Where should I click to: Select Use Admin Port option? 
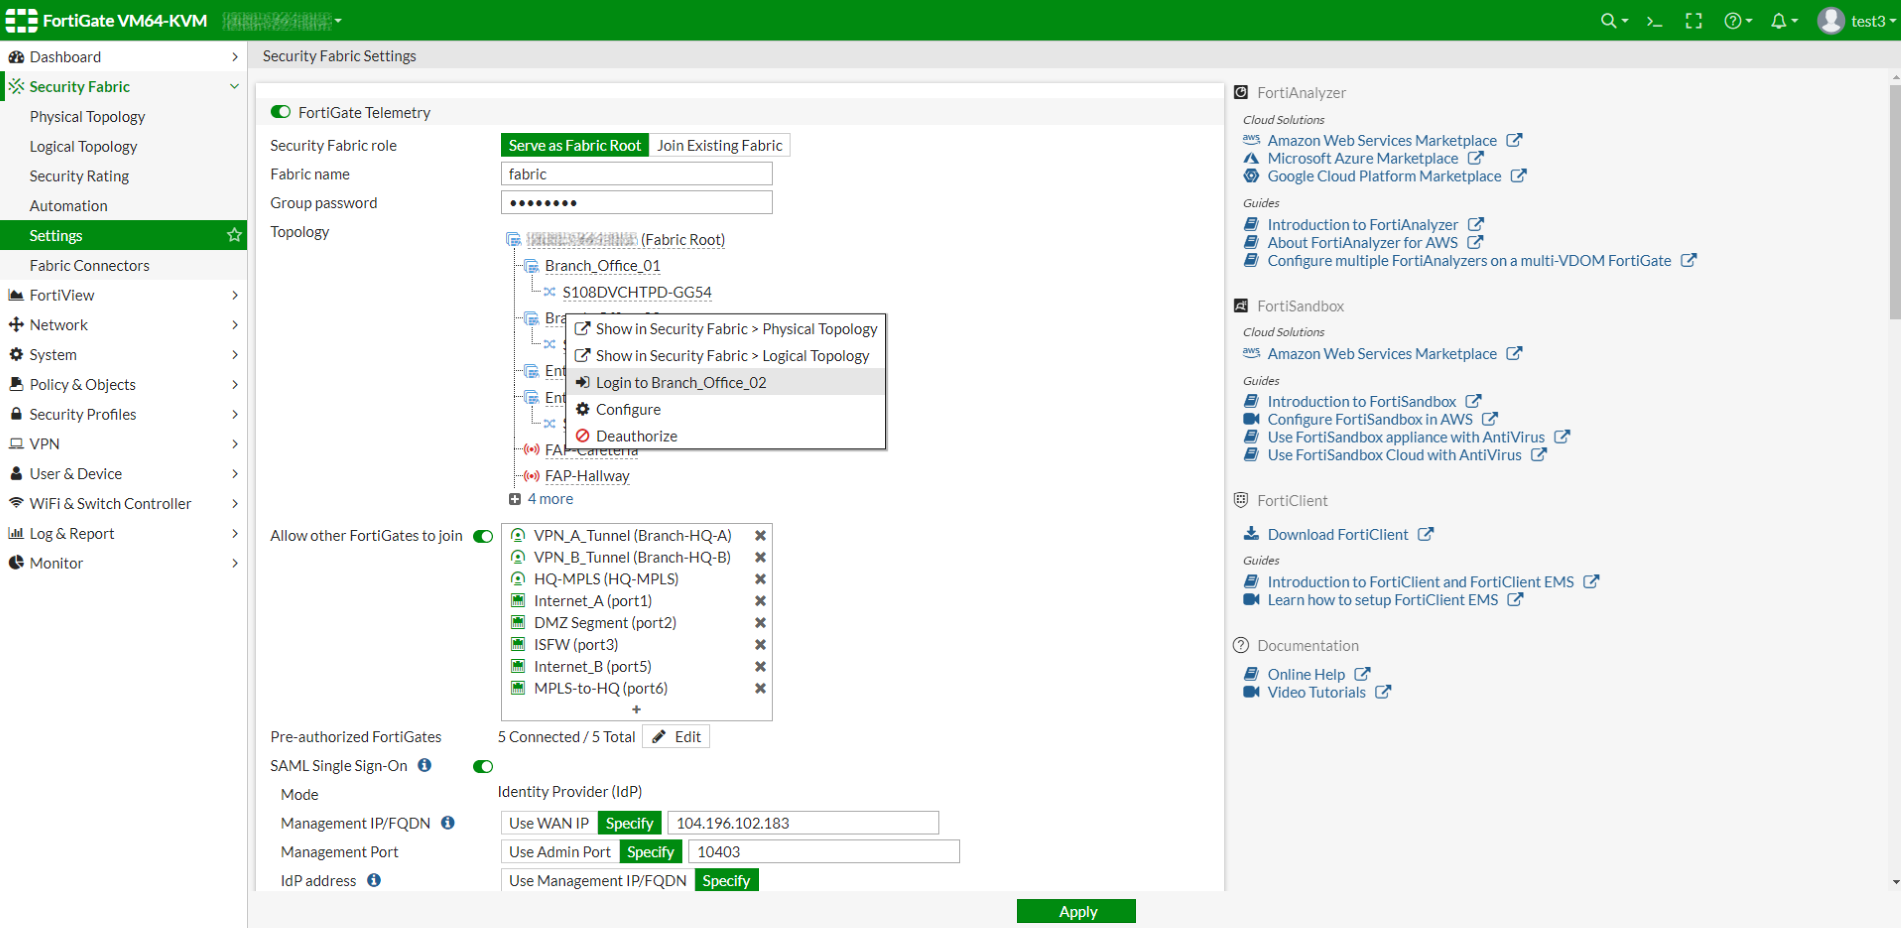(560, 852)
